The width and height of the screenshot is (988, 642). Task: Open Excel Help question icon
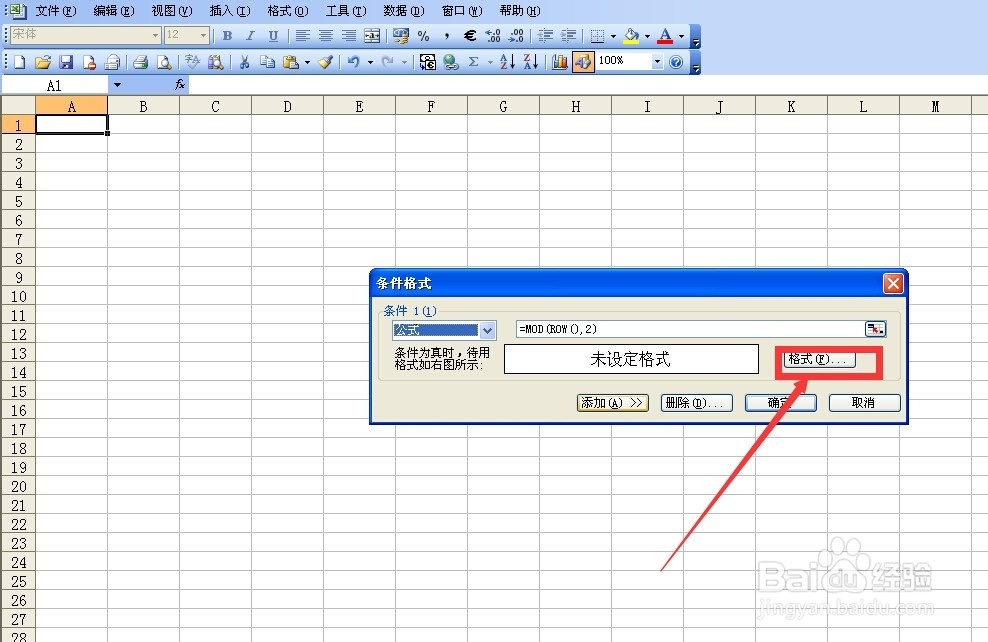(x=676, y=62)
